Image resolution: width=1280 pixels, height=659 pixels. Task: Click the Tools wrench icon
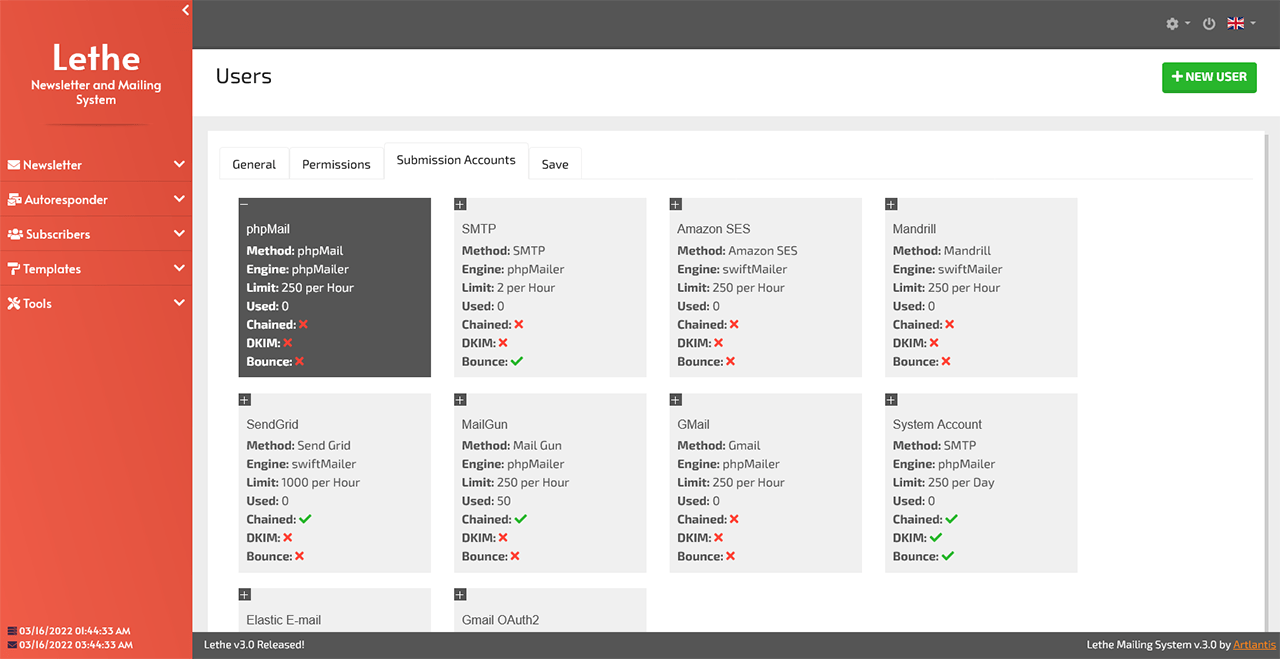pyautogui.click(x=14, y=304)
